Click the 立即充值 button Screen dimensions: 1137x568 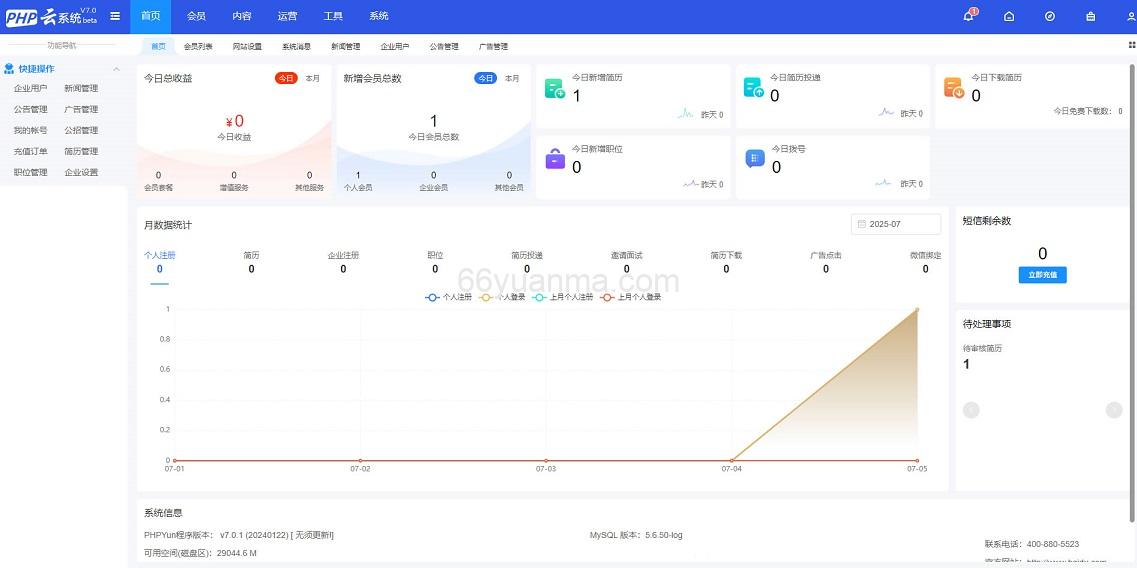(x=1042, y=275)
